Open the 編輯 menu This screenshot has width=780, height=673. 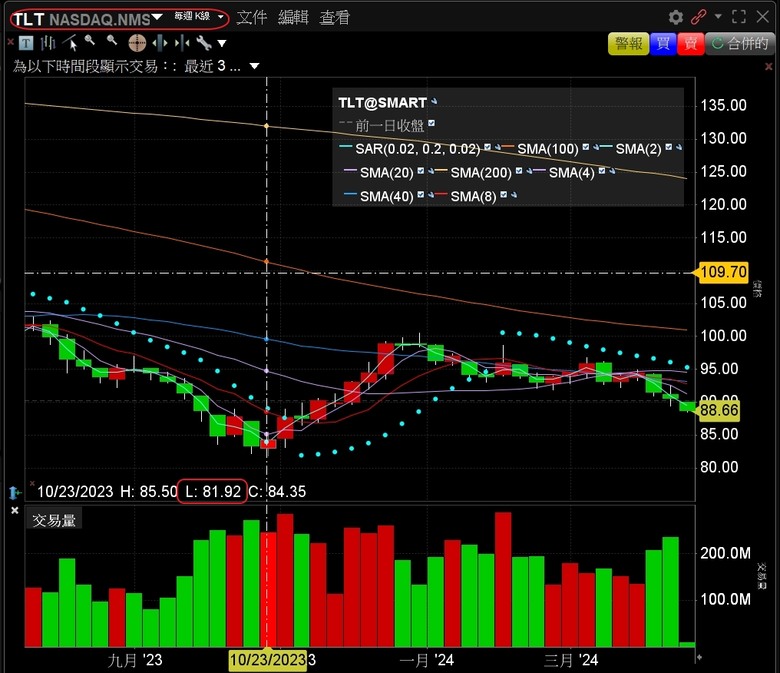click(x=293, y=18)
